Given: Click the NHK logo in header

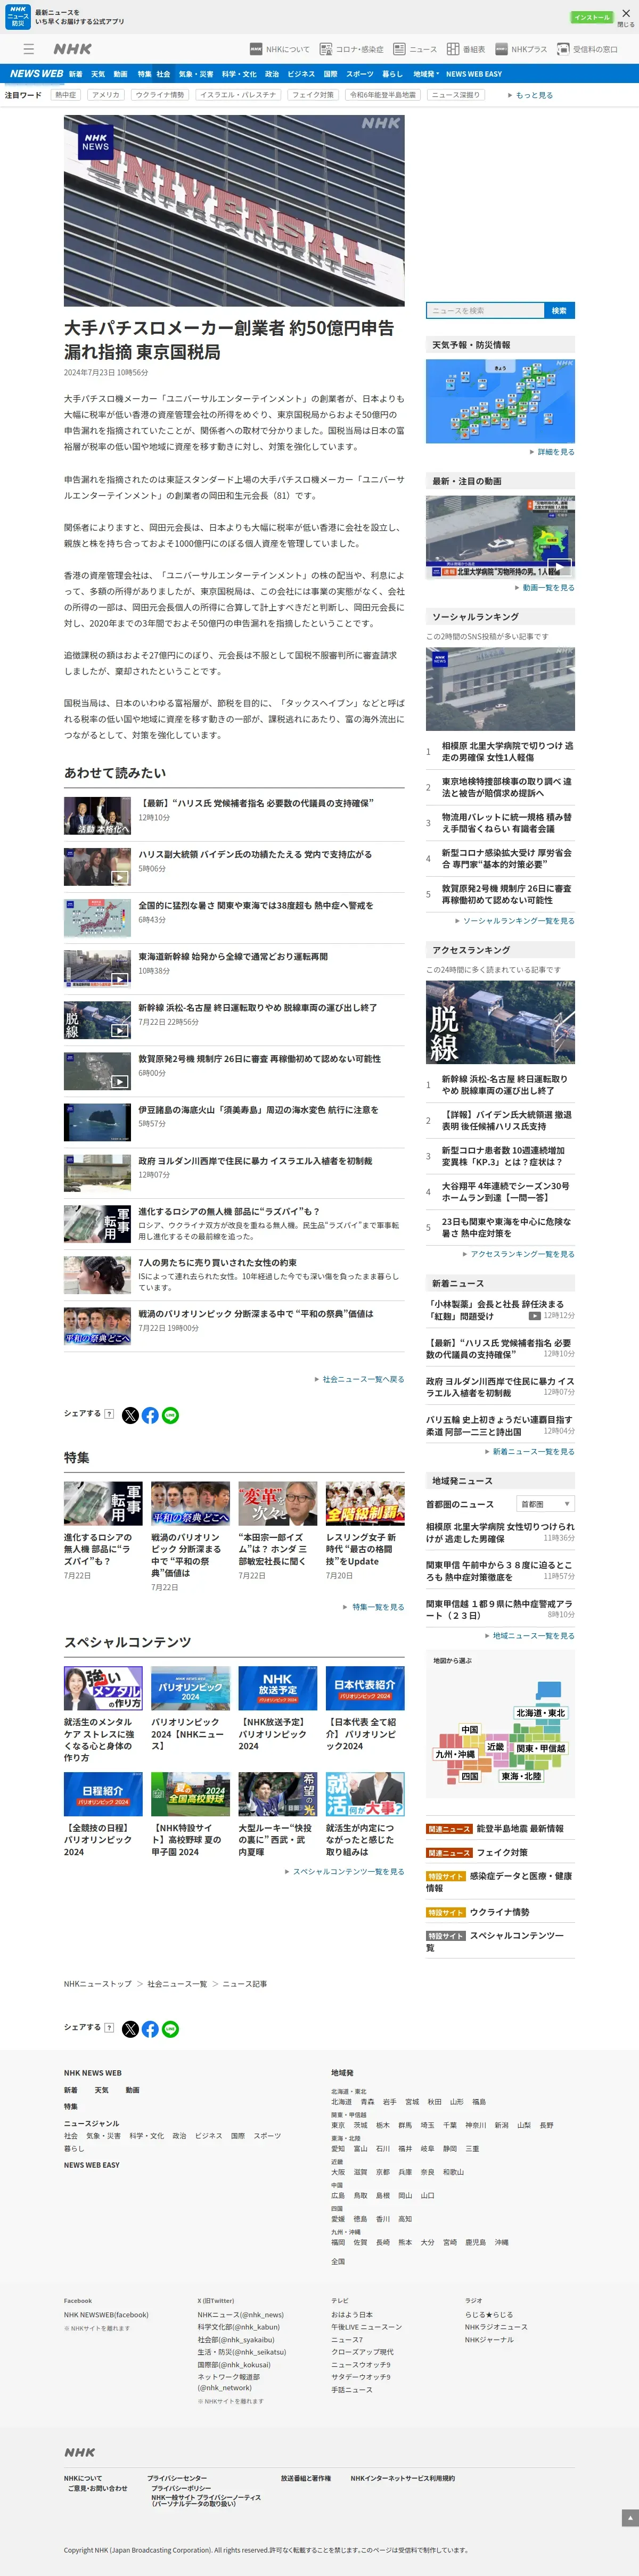Looking at the screenshot, I should click(x=72, y=49).
